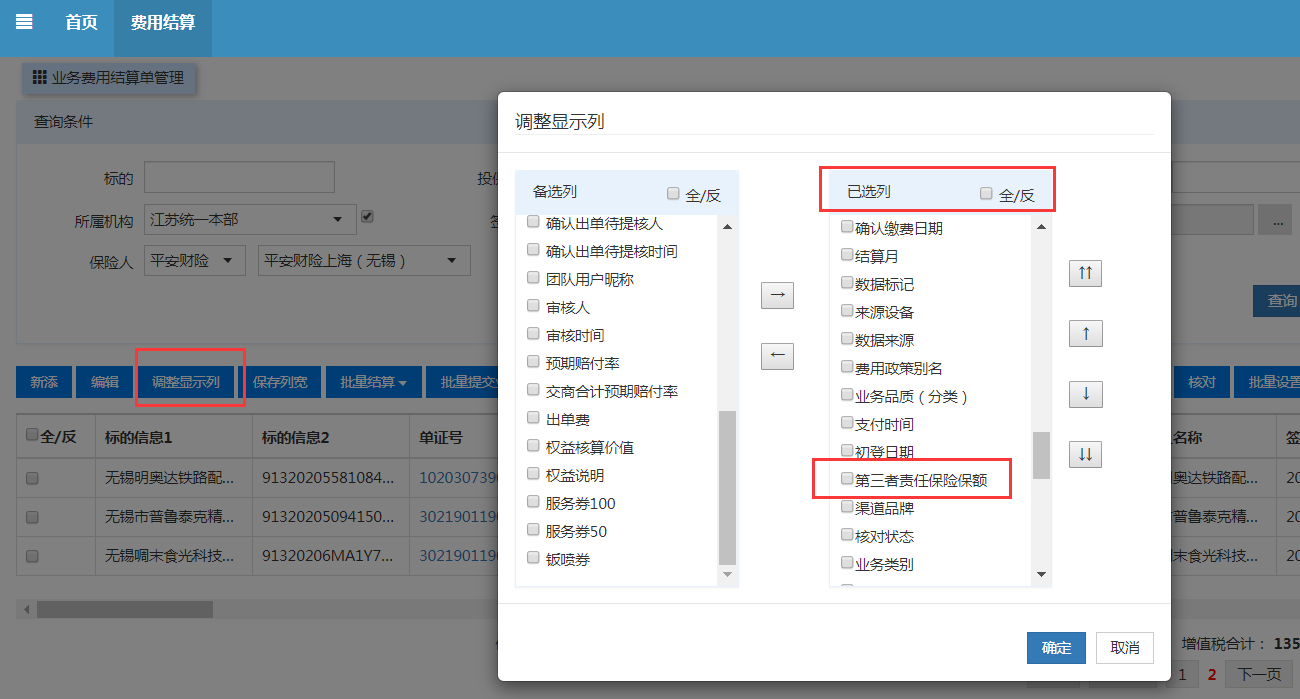Cancel dialog with 取消 button
The image size is (1300, 699).
coord(1125,647)
